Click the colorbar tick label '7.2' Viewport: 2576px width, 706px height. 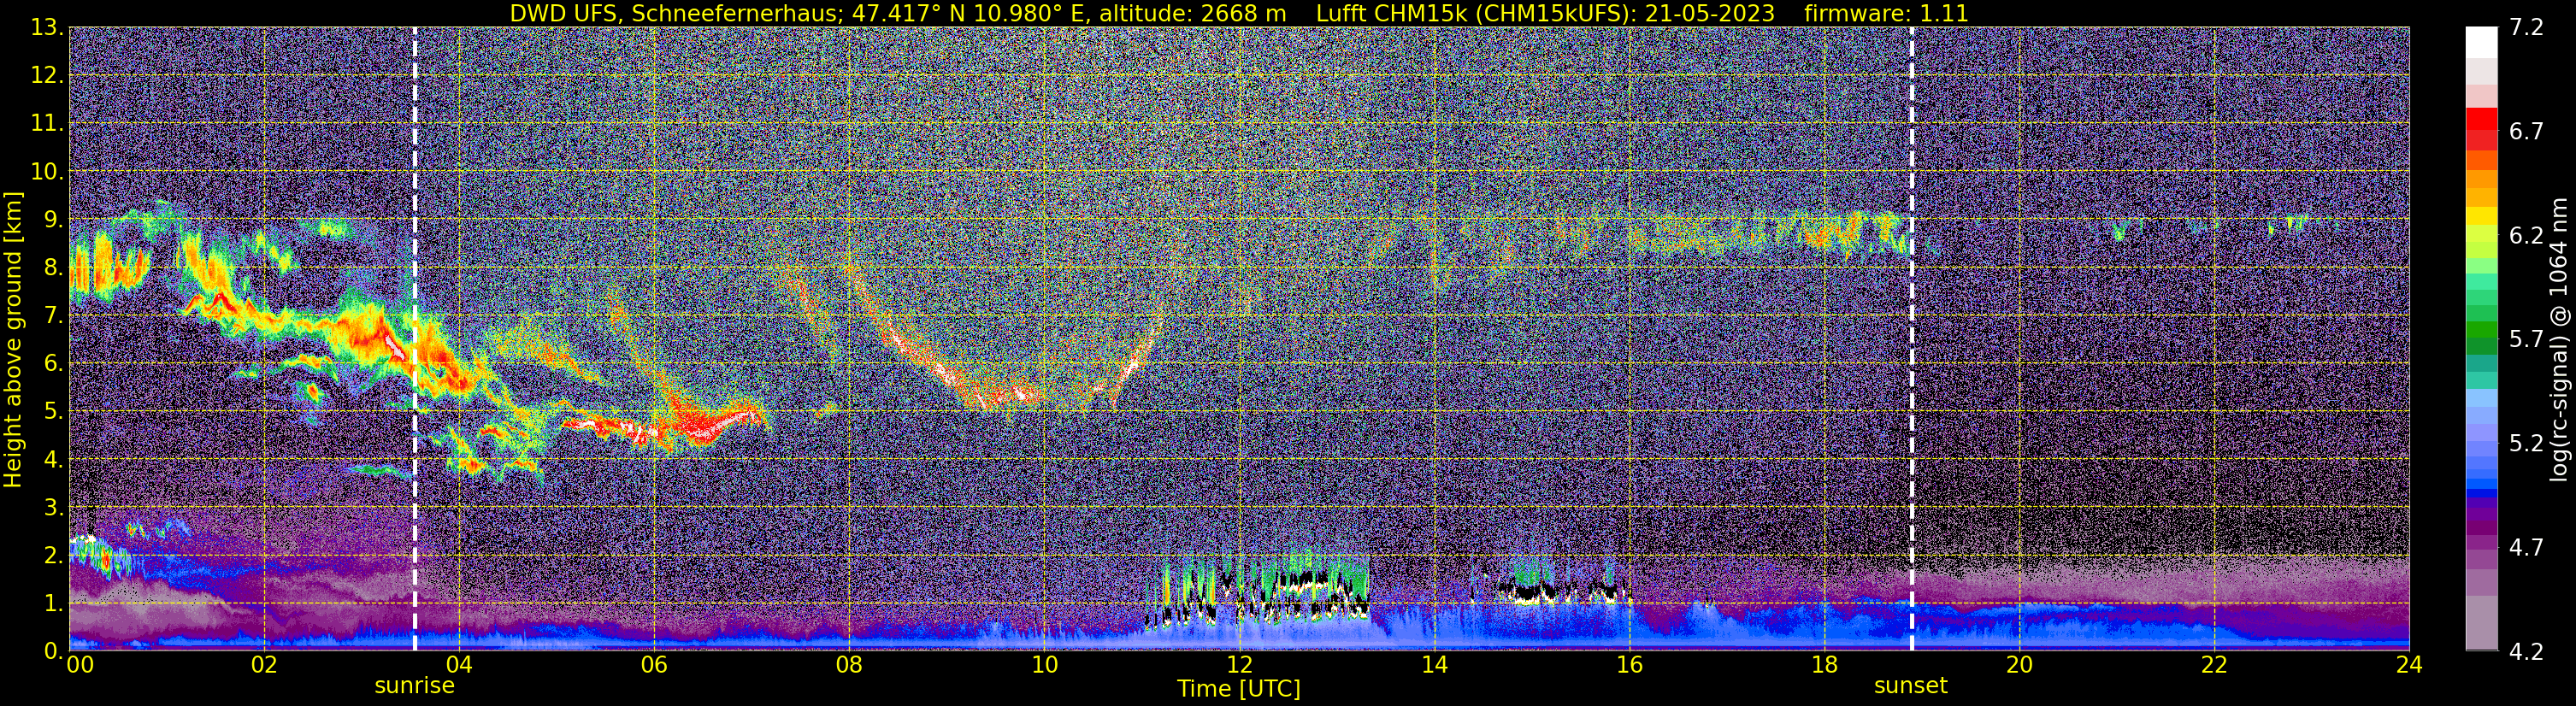pyautogui.click(x=2526, y=27)
